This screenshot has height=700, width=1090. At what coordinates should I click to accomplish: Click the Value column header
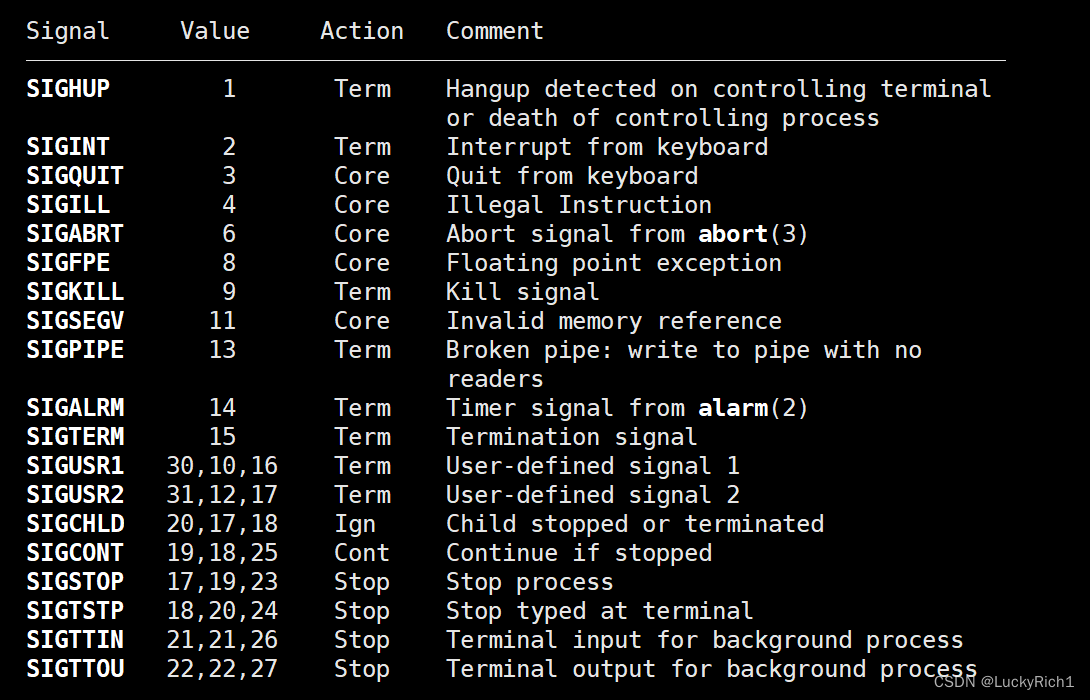[x=215, y=31]
